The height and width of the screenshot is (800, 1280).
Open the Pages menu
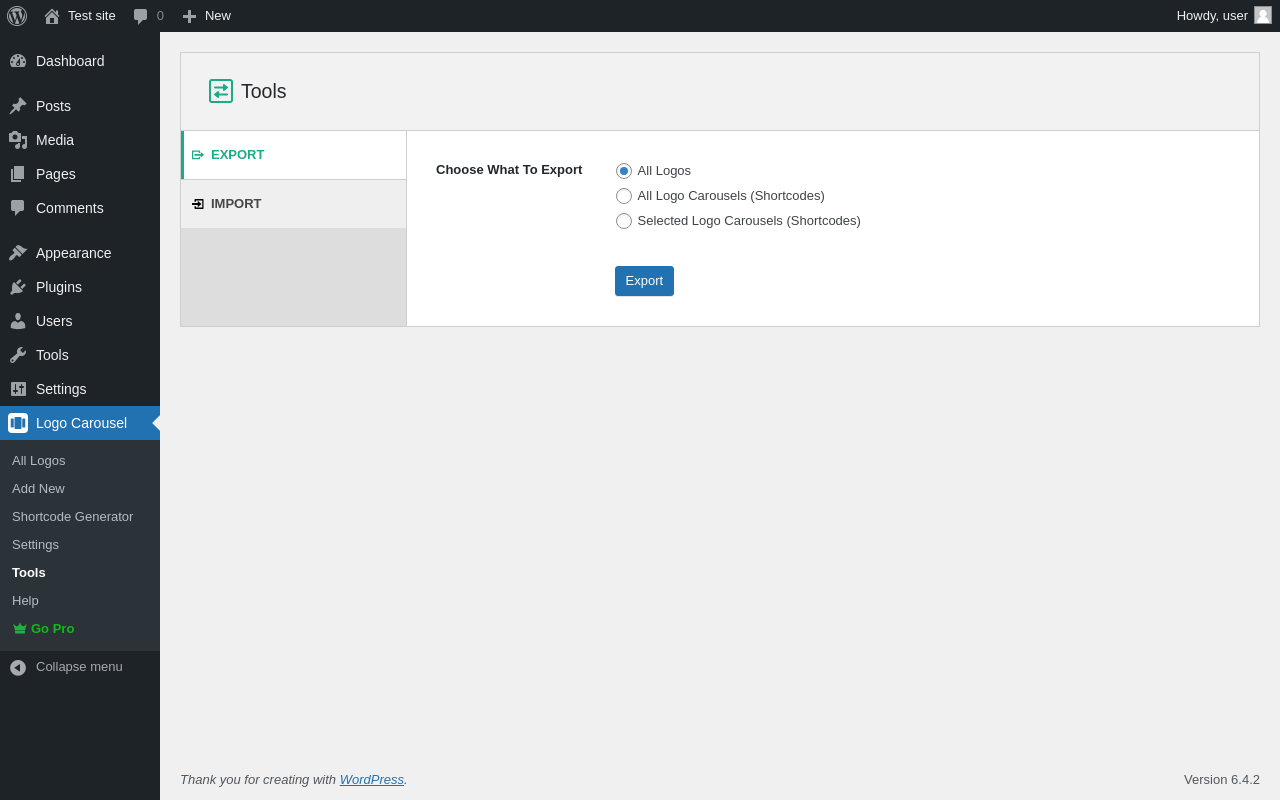pos(80,174)
